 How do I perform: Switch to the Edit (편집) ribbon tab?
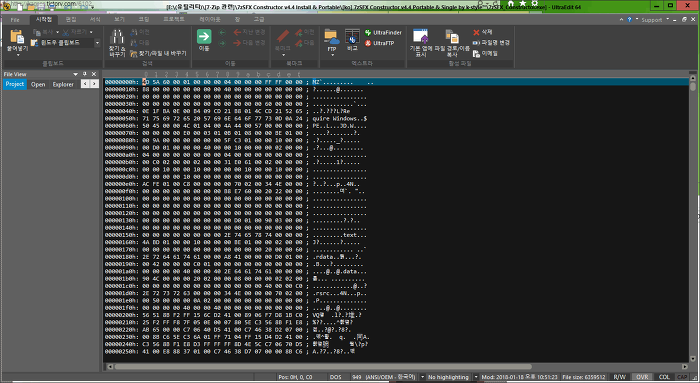tap(71, 20)
